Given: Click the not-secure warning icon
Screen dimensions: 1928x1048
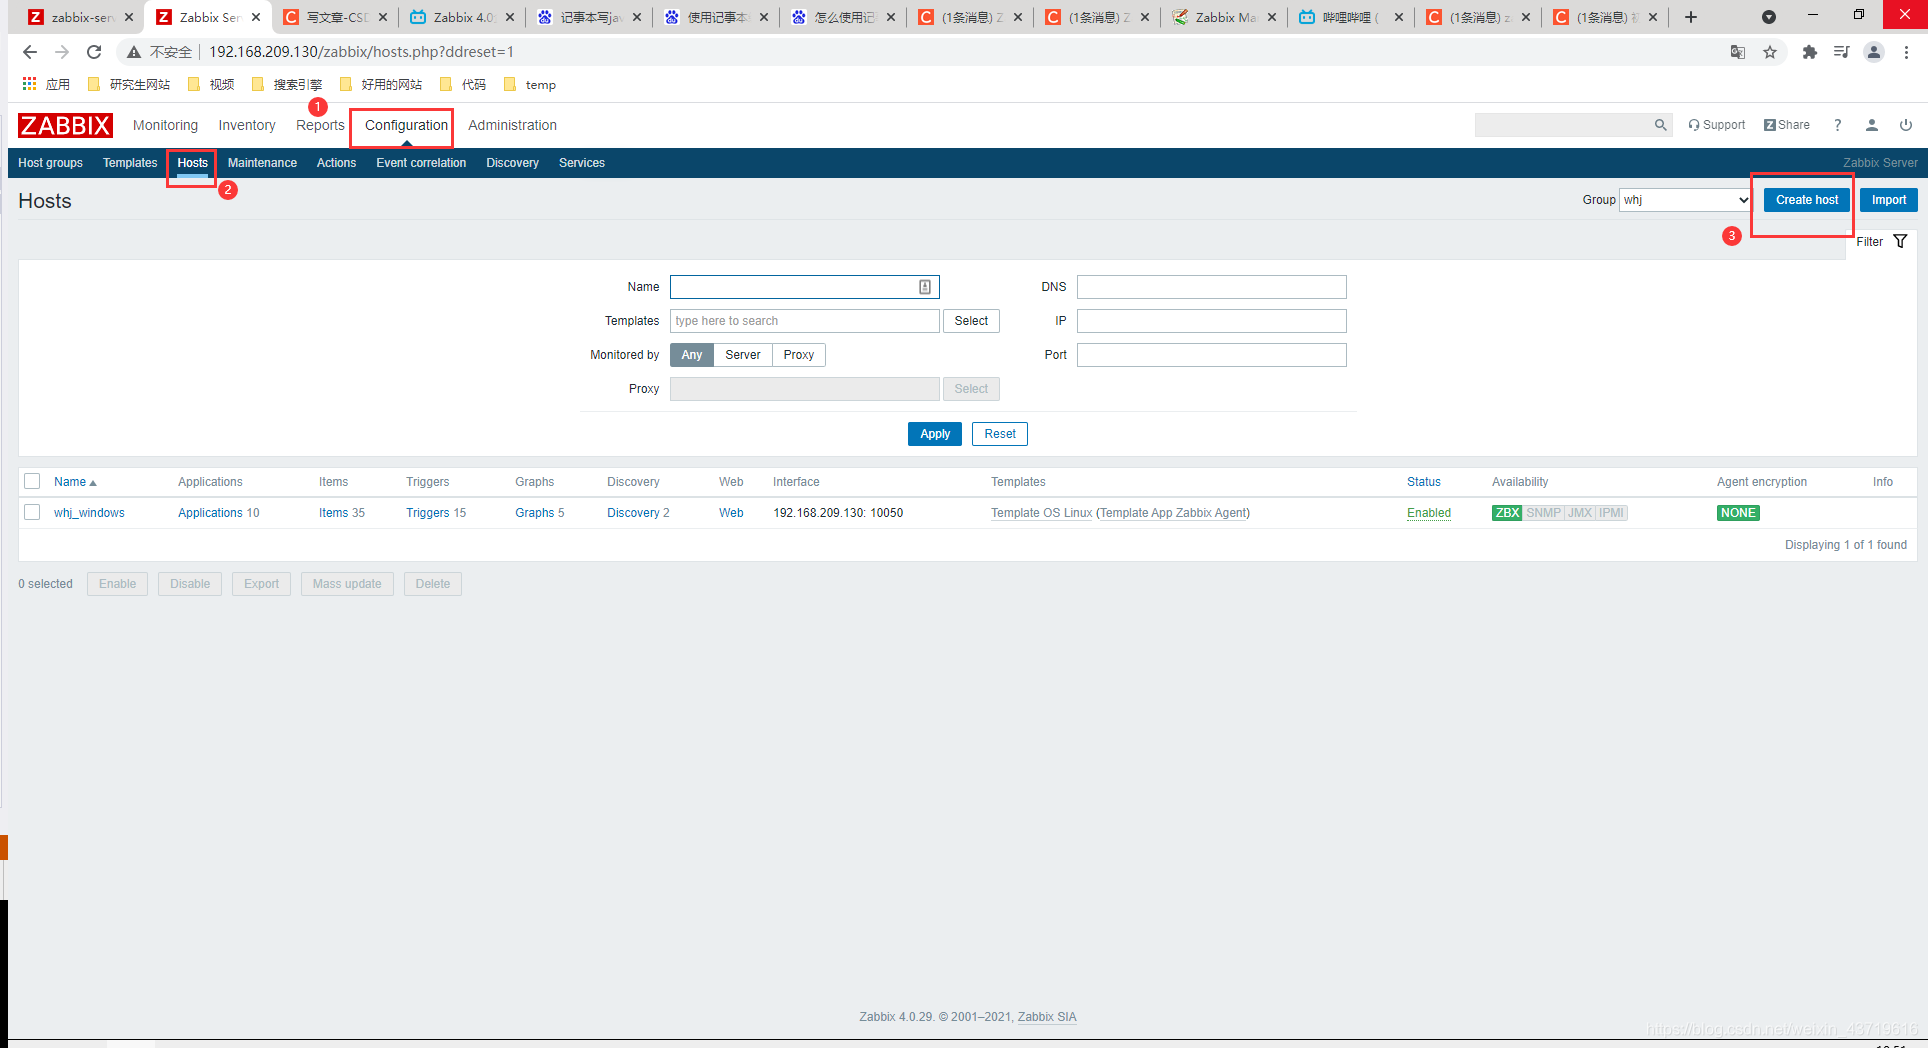Looking at the screenshot, I should pyautogui.click(x=134, y=52).
